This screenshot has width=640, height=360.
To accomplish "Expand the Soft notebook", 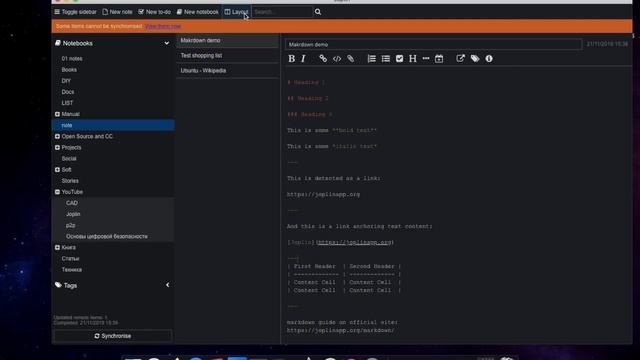I will (57, 170).
